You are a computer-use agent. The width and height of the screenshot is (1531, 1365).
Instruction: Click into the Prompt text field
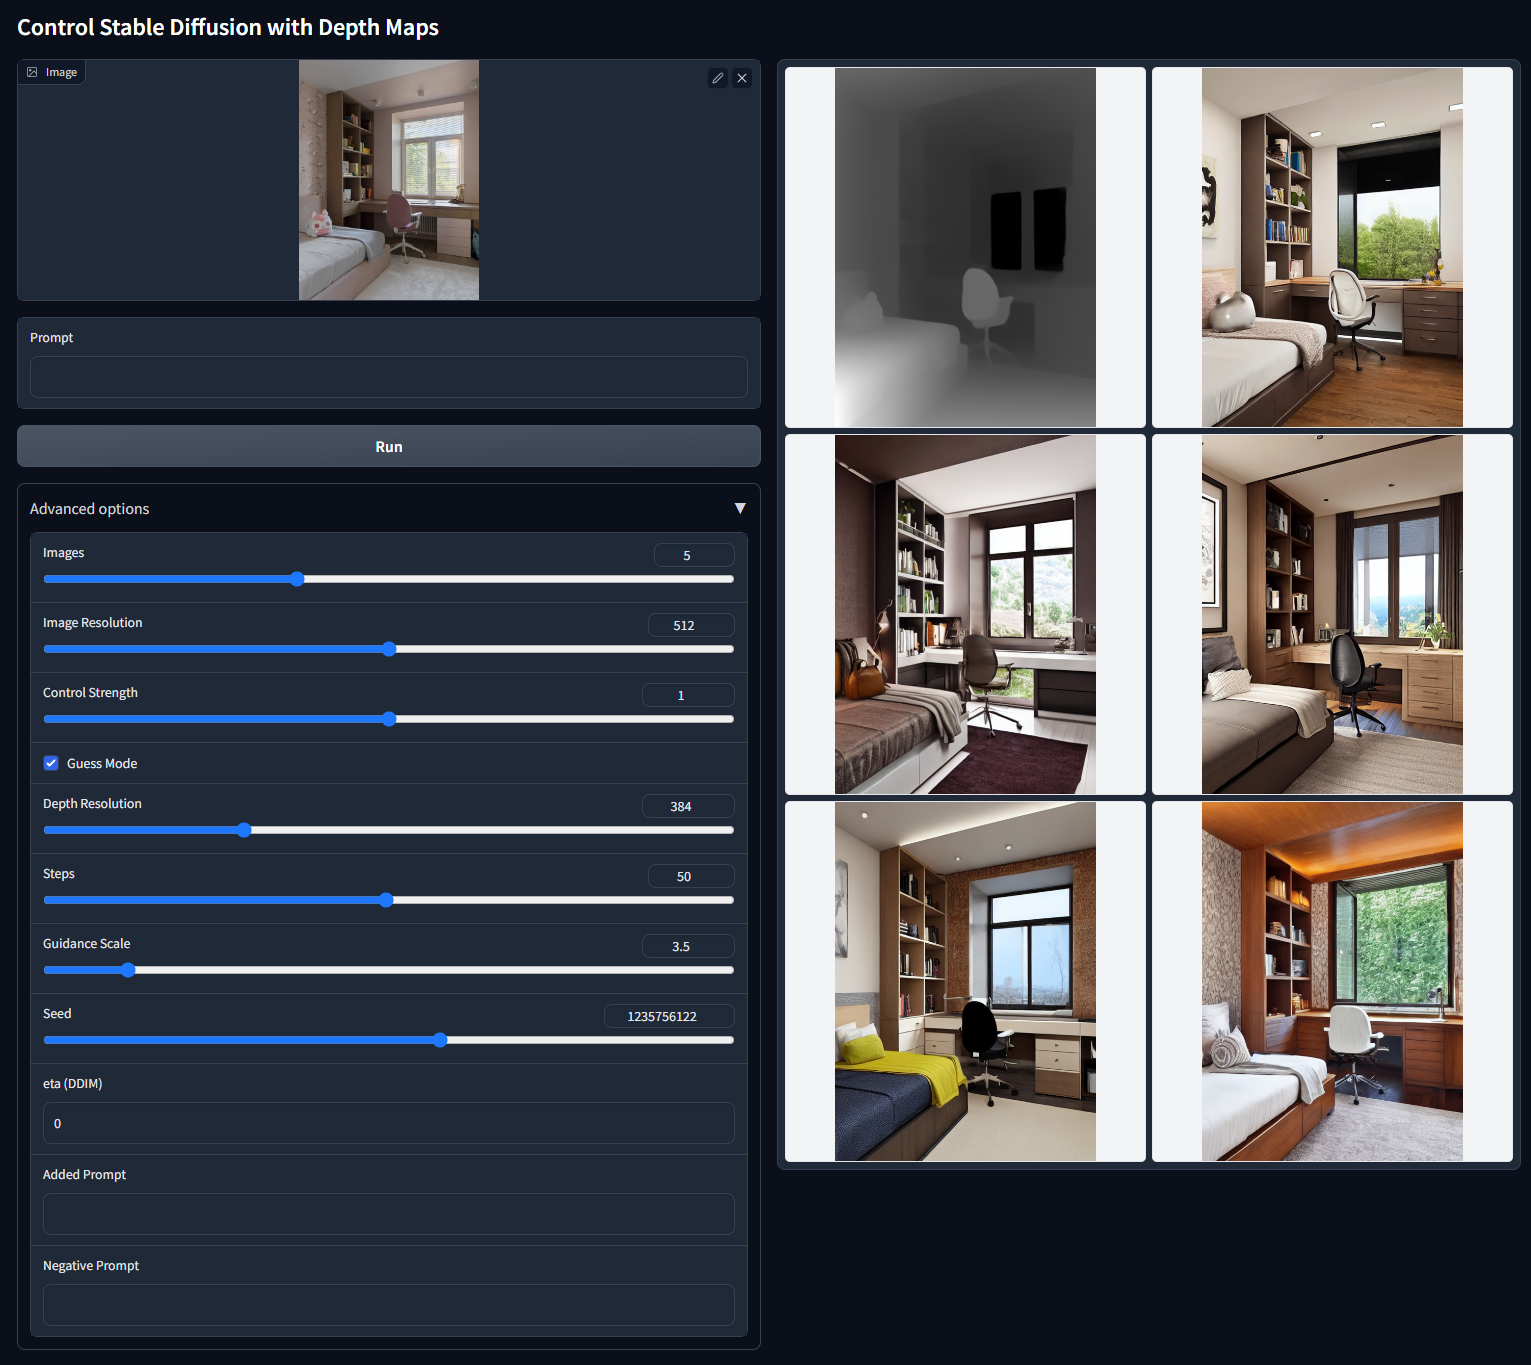(389, 377)
